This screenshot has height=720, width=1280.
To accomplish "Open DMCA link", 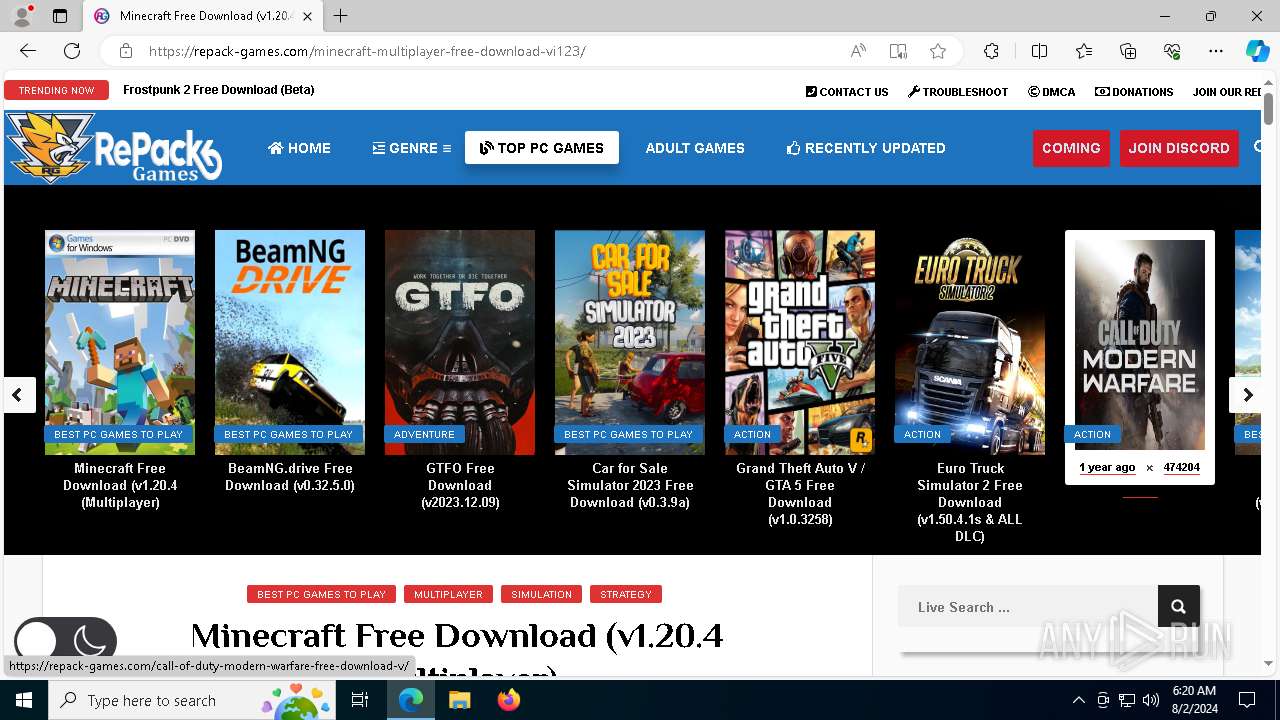I will click(1051, 91).
